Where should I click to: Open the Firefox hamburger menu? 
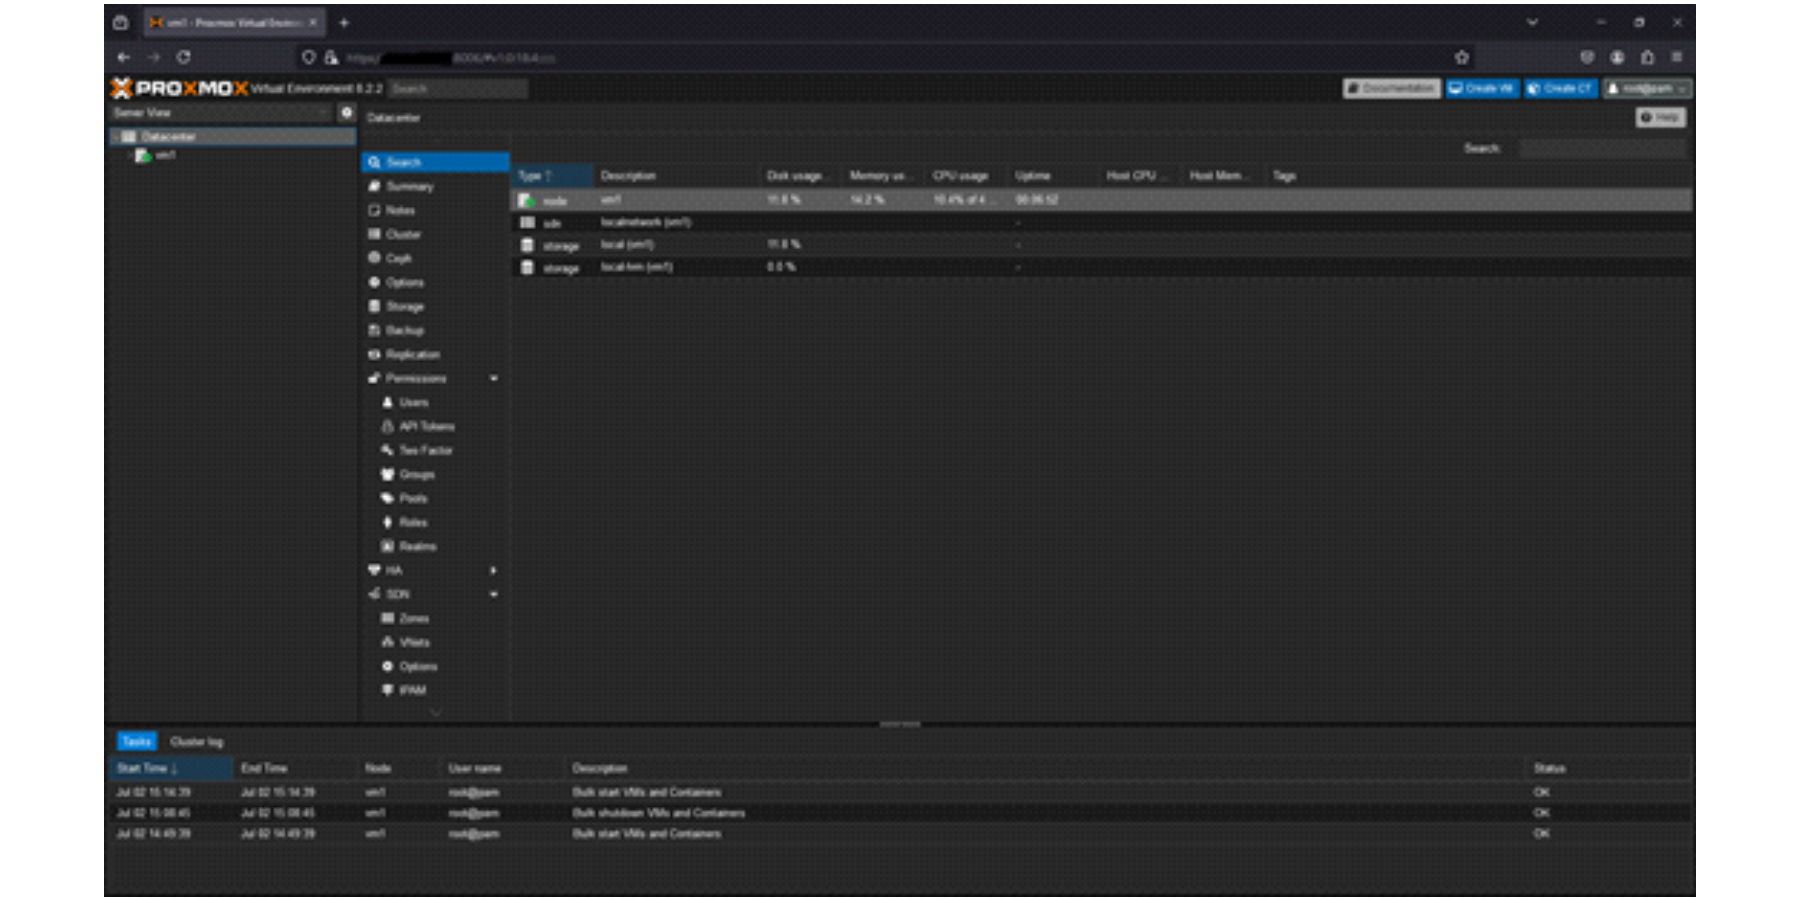click(1677, 58)
